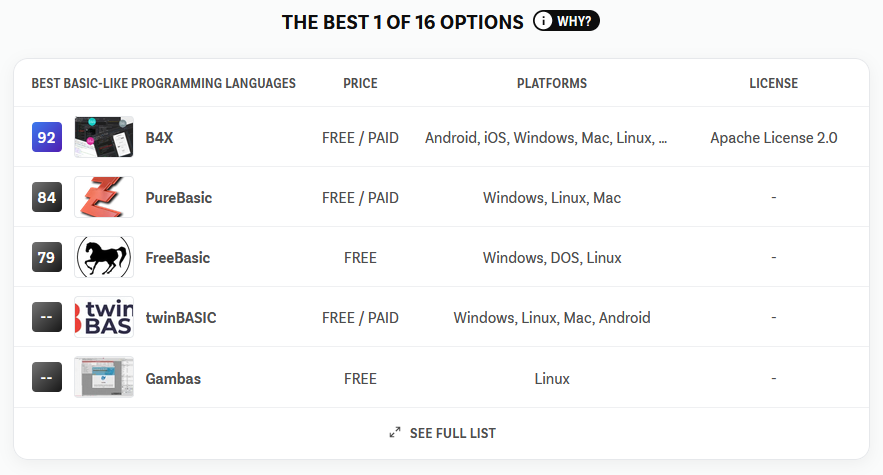This screenshot has height=475, width=883.
Task: Click the info icon next to WHY?
Action: pyautogui.click(x=543, y=21)
